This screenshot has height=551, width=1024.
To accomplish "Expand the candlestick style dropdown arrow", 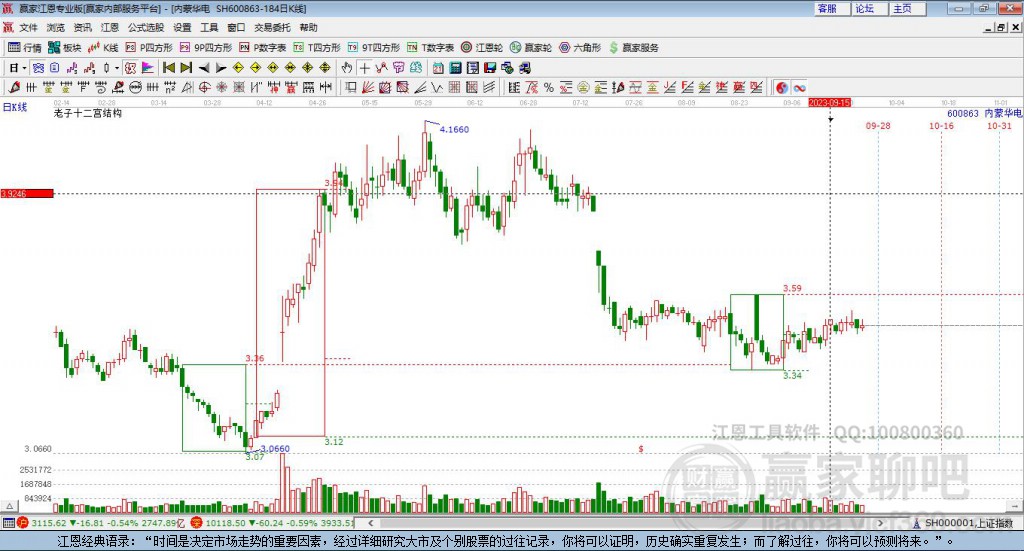I will [x=117, y=68].
